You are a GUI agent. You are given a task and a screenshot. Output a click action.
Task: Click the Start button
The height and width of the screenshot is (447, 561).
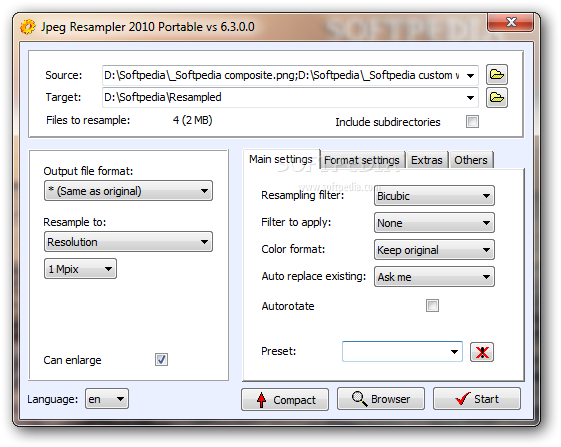click(x=477, y=399)
